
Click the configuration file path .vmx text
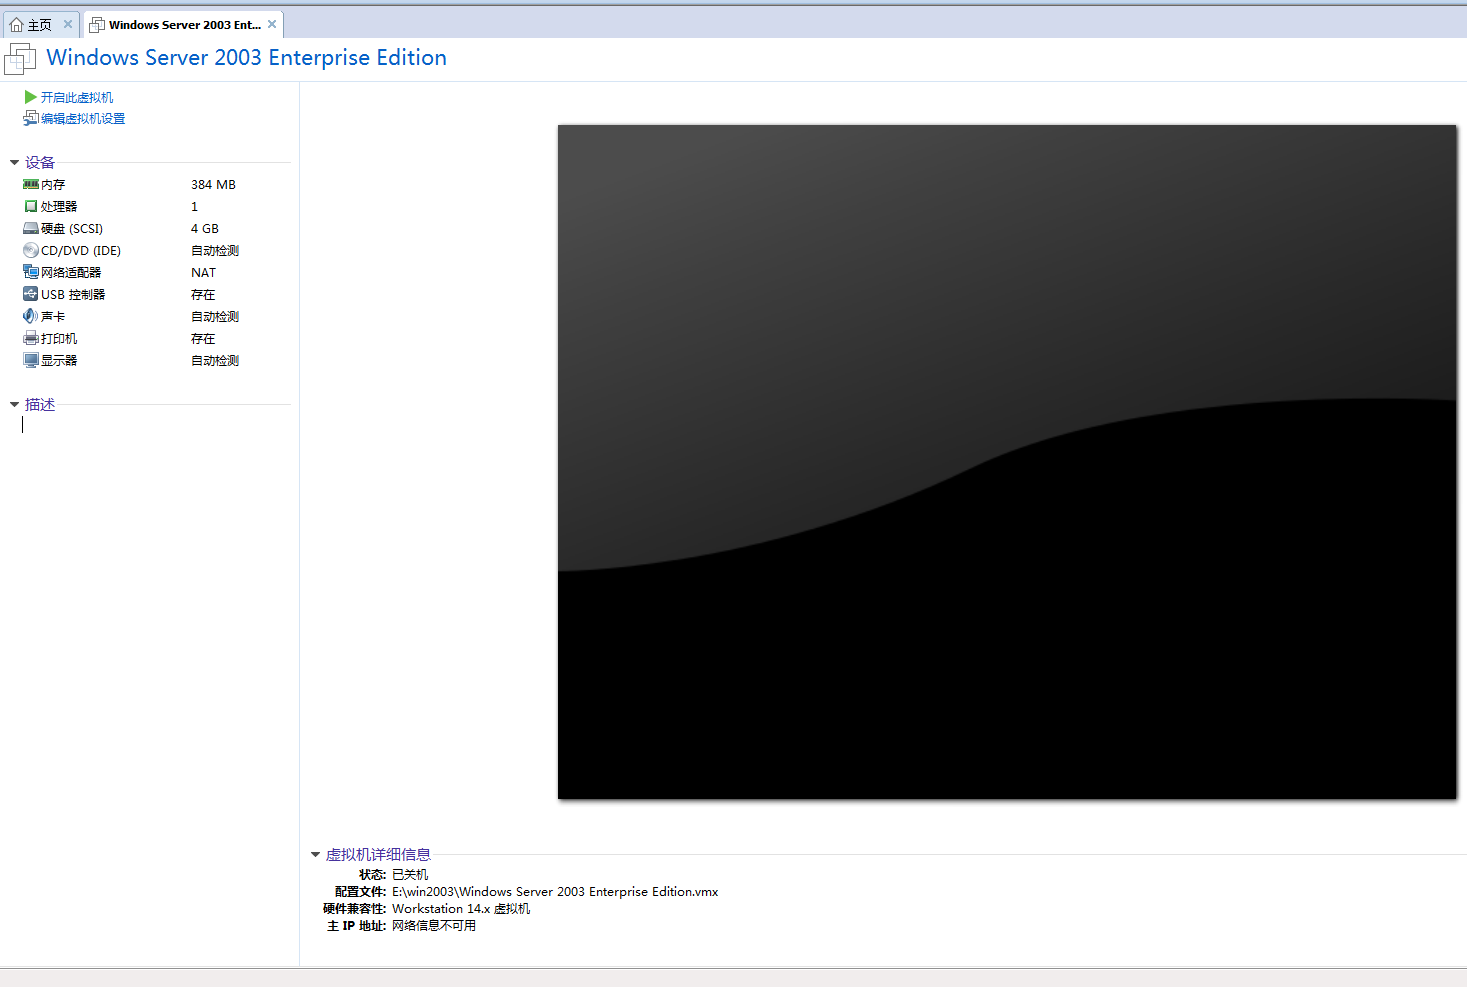[x=555, y=891]
